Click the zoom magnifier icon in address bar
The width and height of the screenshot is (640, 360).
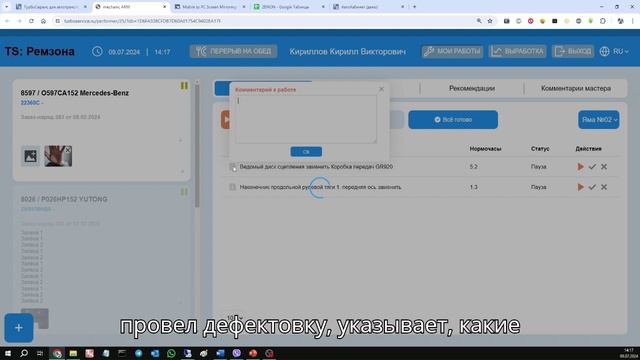tap(479, 21)
